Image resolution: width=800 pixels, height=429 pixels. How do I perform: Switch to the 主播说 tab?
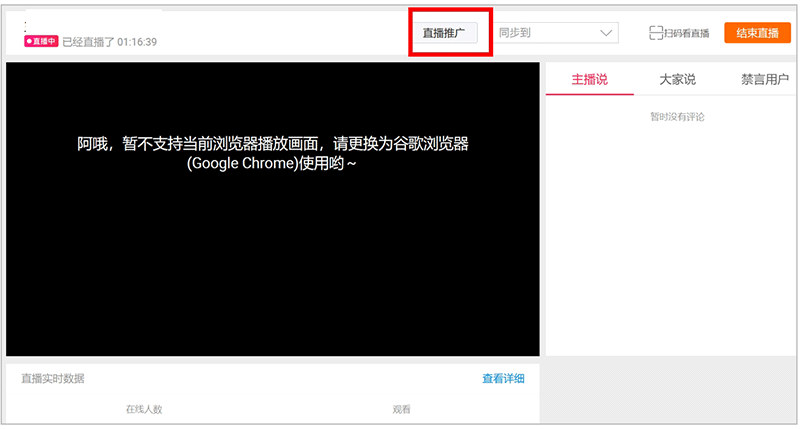click(589, 80)
